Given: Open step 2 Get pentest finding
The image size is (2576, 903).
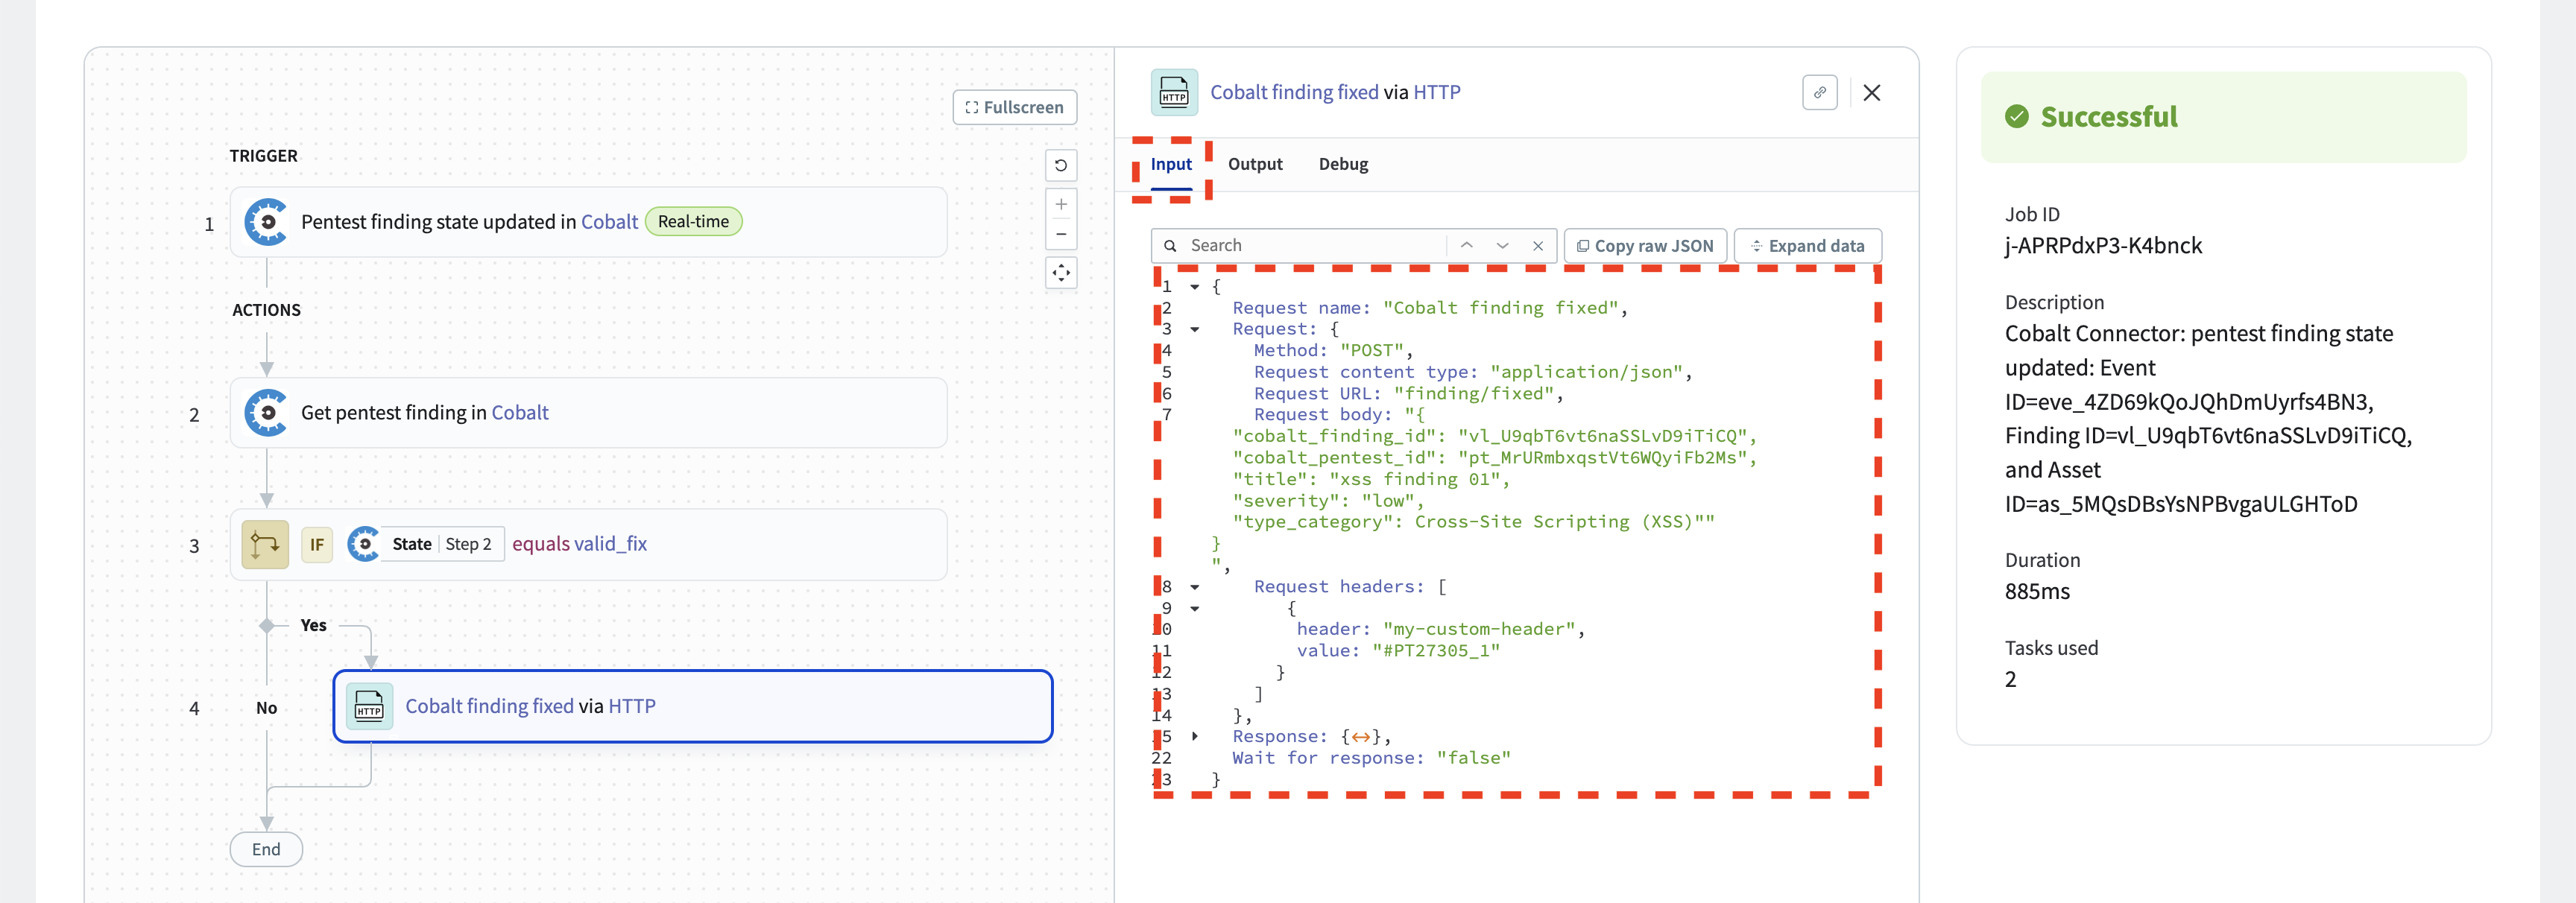Looking at the screenshot, I should click(588, 413).
